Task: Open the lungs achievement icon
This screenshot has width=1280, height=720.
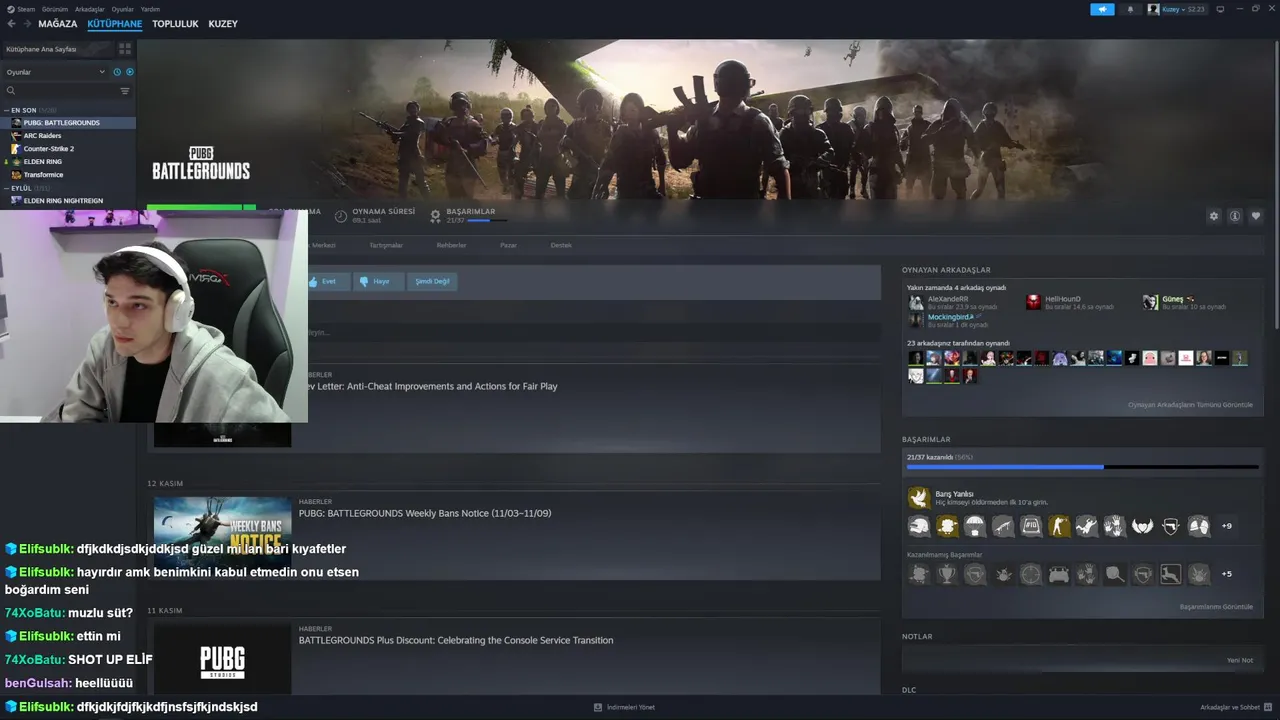Action: point(1199,526)
